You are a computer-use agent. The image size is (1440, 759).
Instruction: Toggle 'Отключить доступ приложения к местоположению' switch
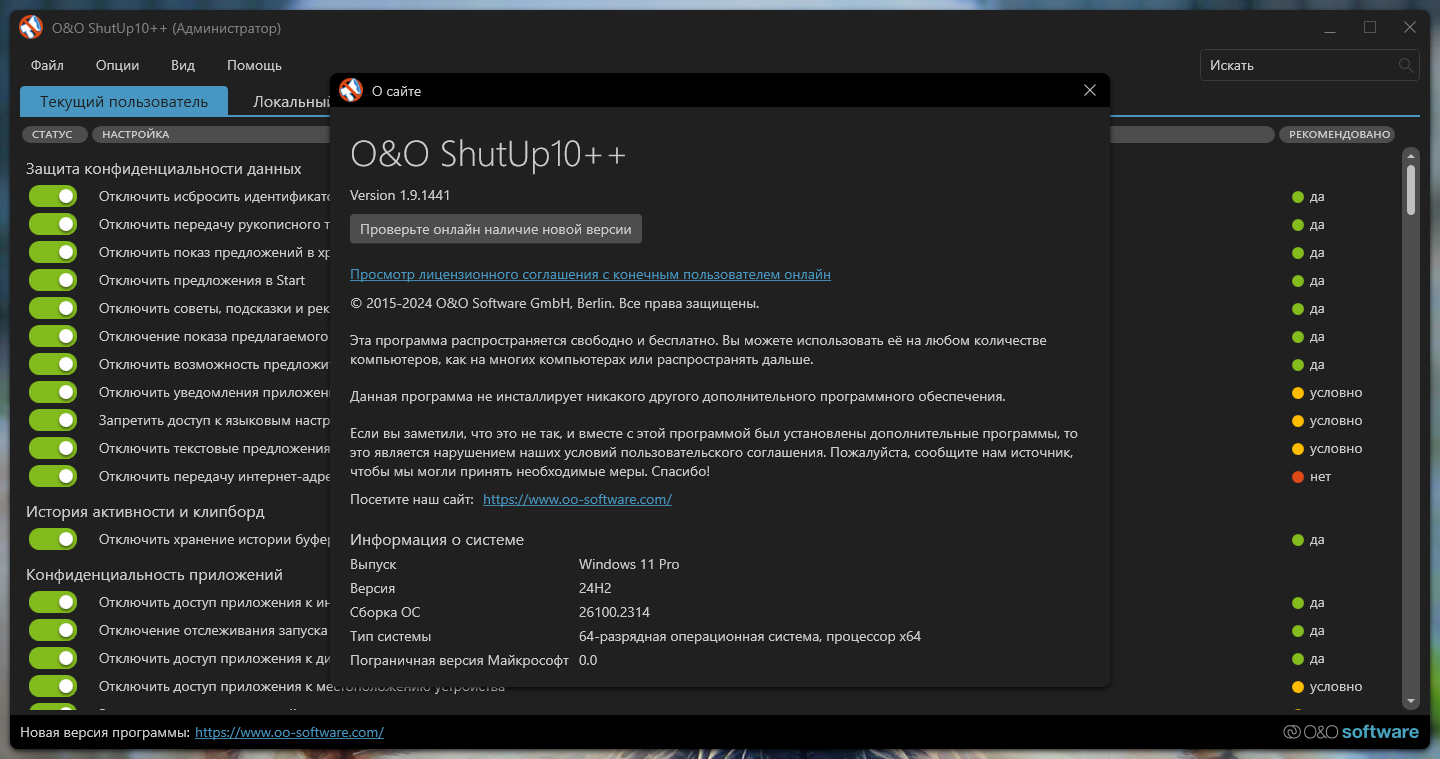click(53, 686)
